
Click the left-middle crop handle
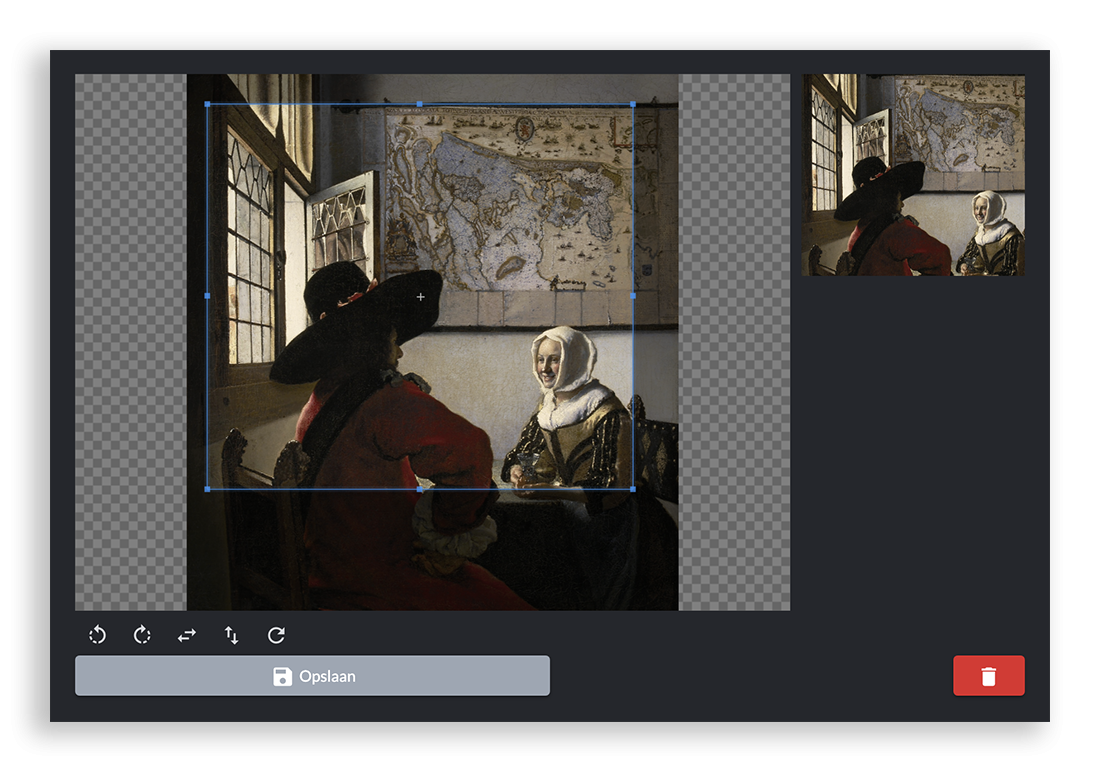pyautogui.click(x=207, y=296)
